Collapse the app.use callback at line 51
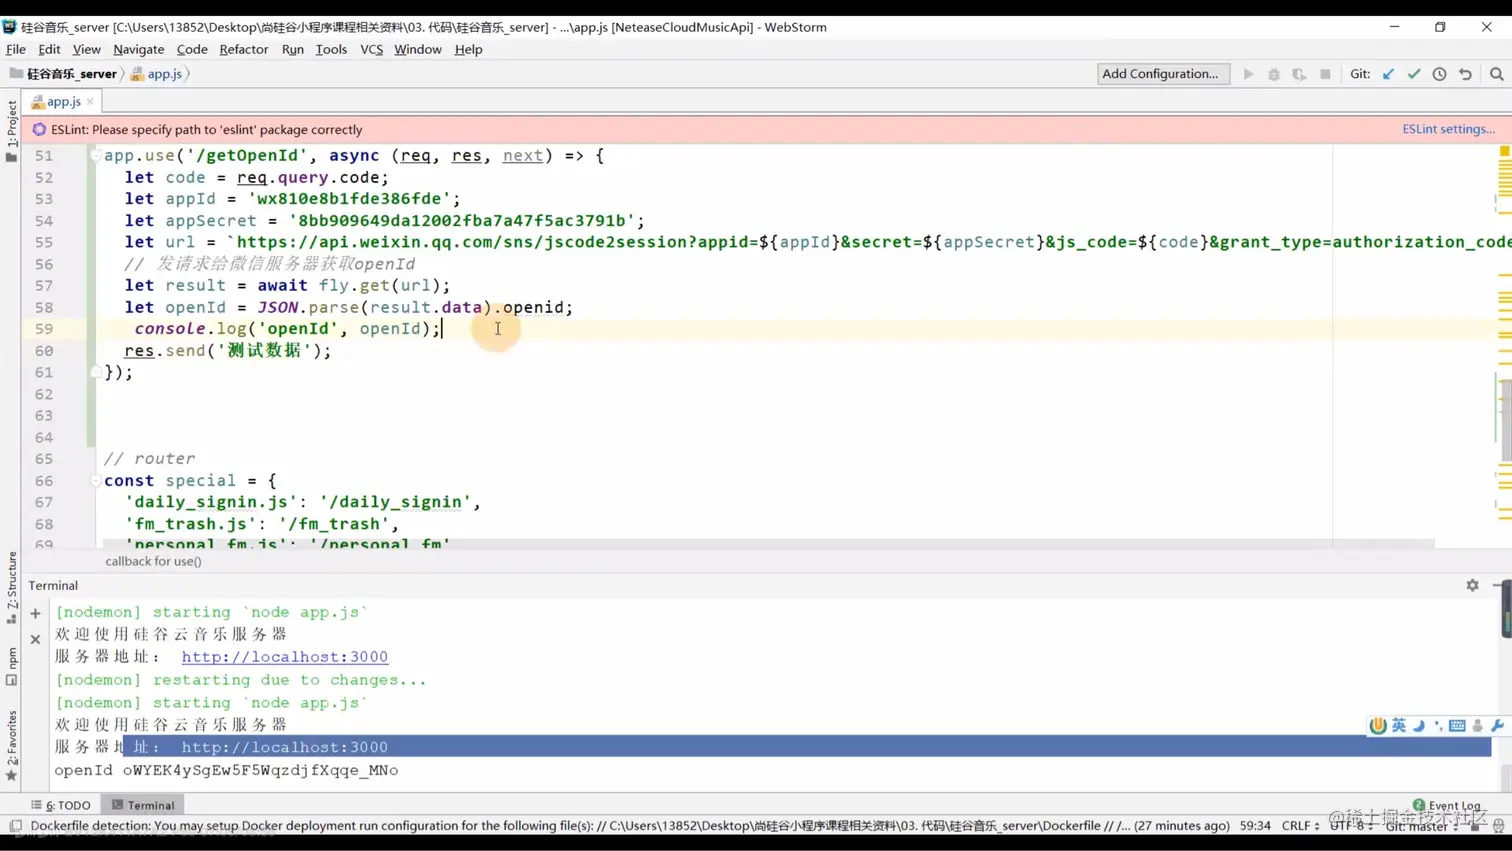This screenshot has height=851, width=1512. pyautogui.click(x=96, y=156)
